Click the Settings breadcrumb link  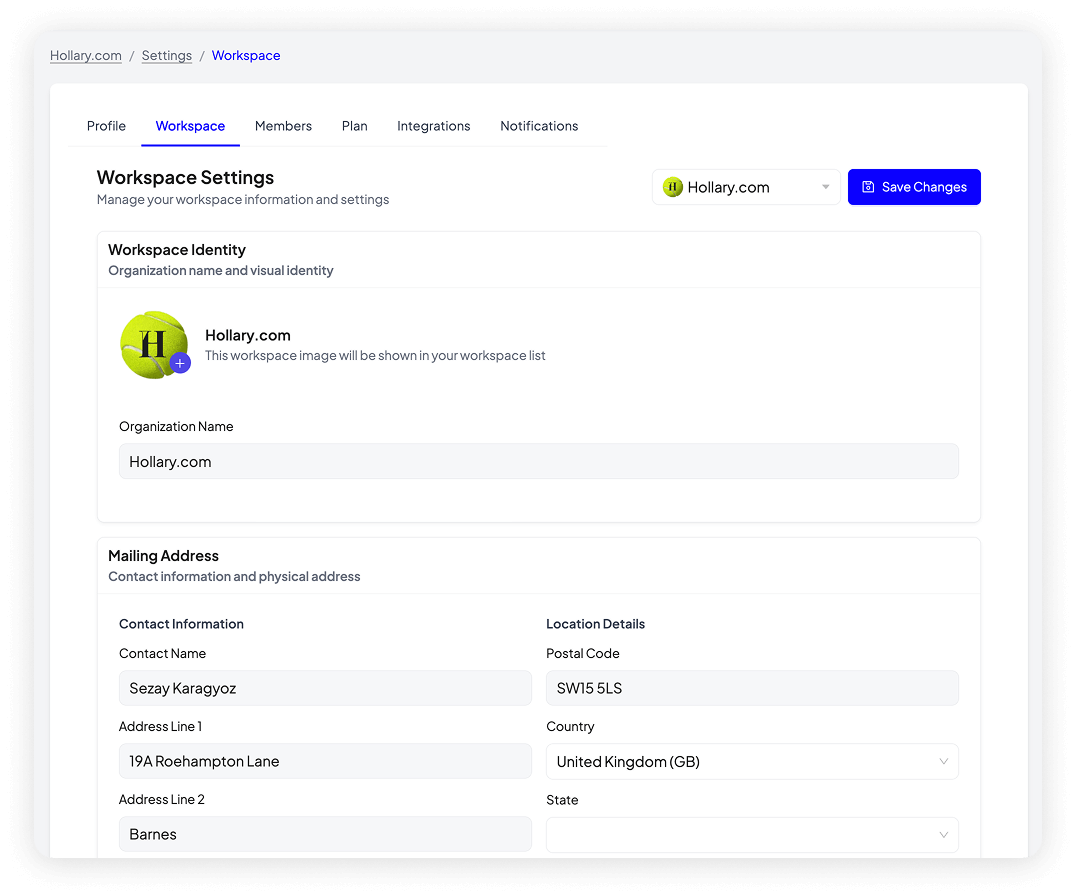tap(167, 56)
